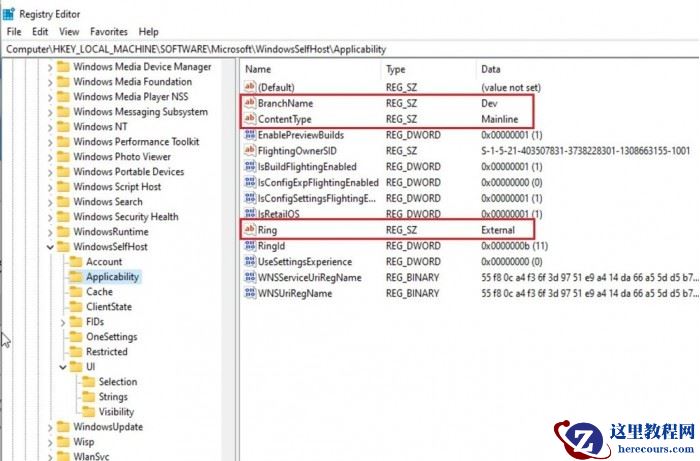This screenshot has width=700, height=461.
Task: Expand the Windows Media Player NSS key
Action: [x=50, y=97]
